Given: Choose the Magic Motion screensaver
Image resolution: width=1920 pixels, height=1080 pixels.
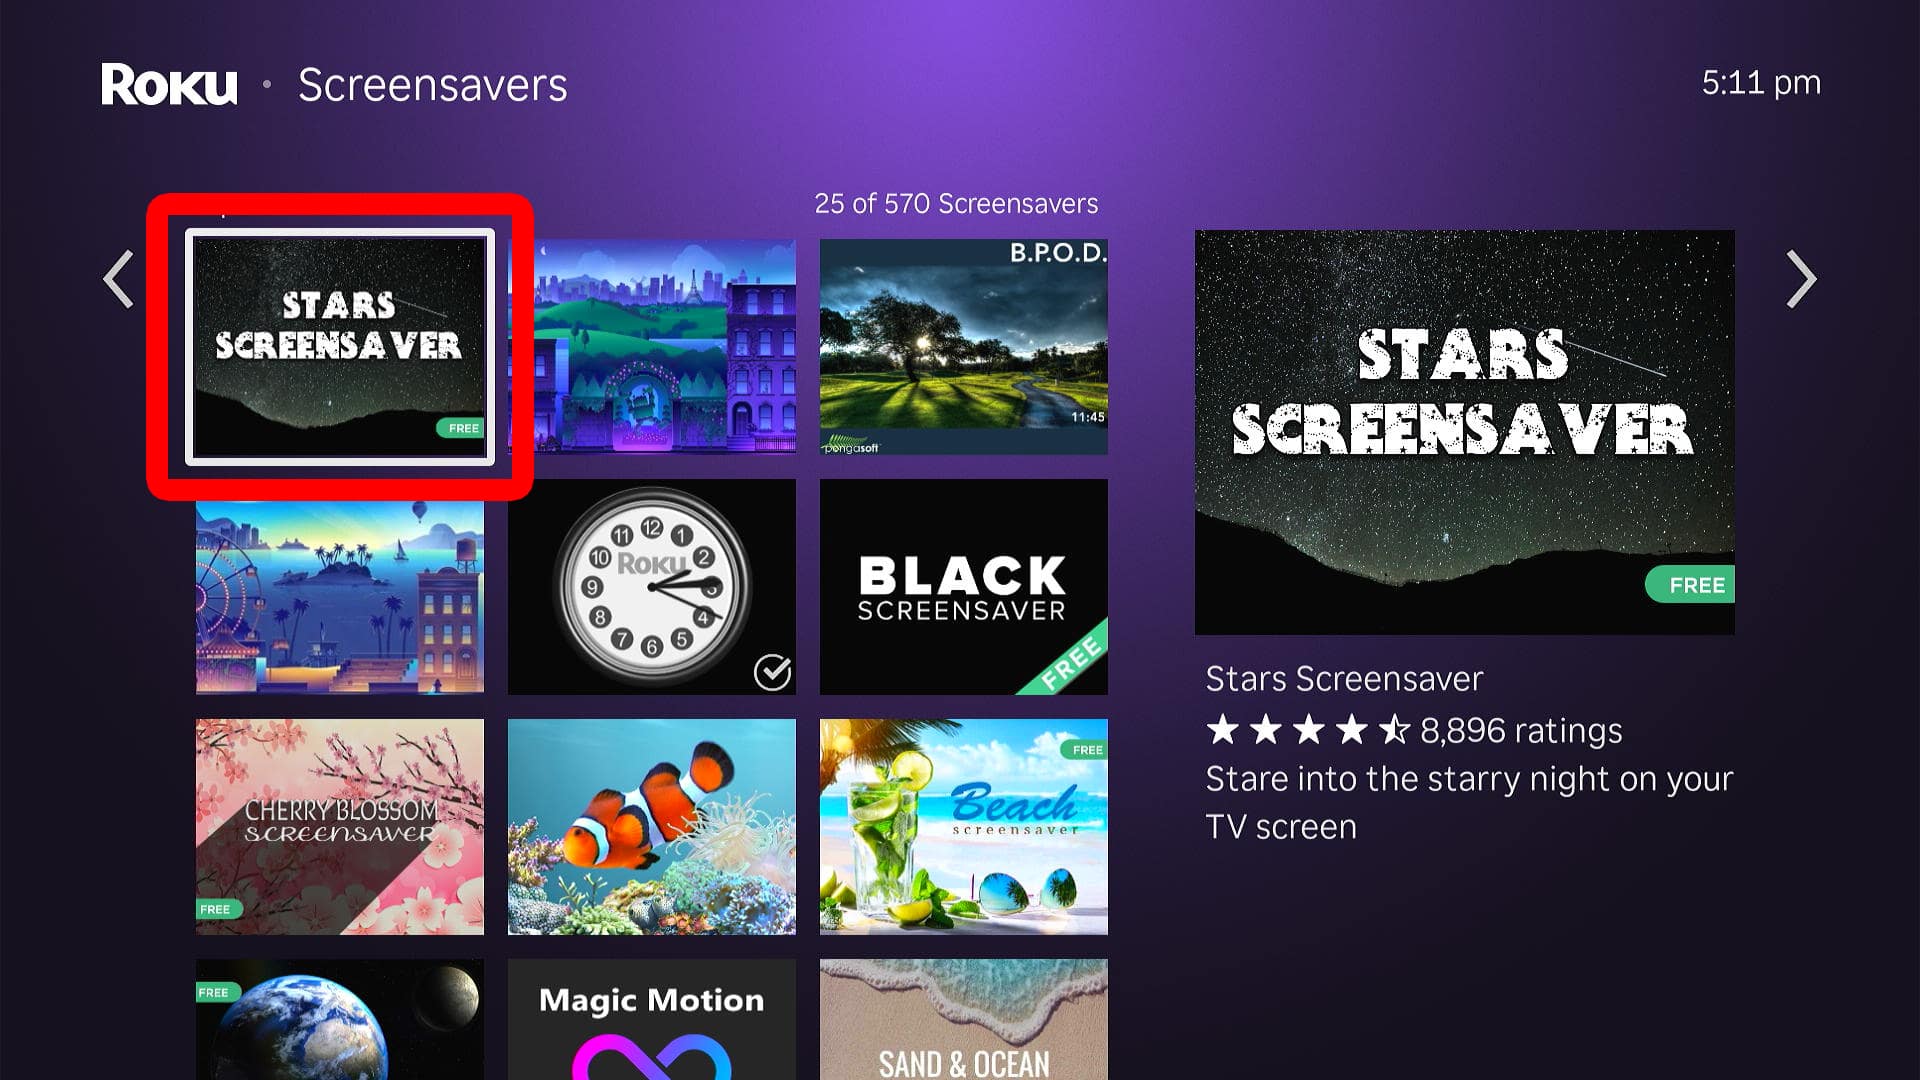Looking at the screenshot, I should [x=652, y=1019].
